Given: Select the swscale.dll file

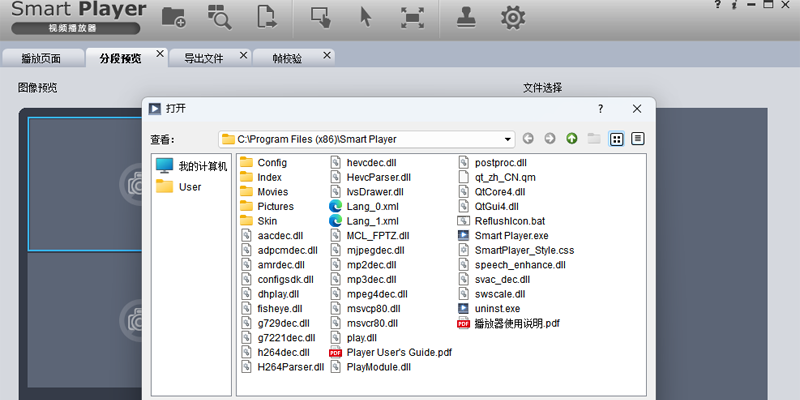Looking at the screenshot, I should point(492,294).
